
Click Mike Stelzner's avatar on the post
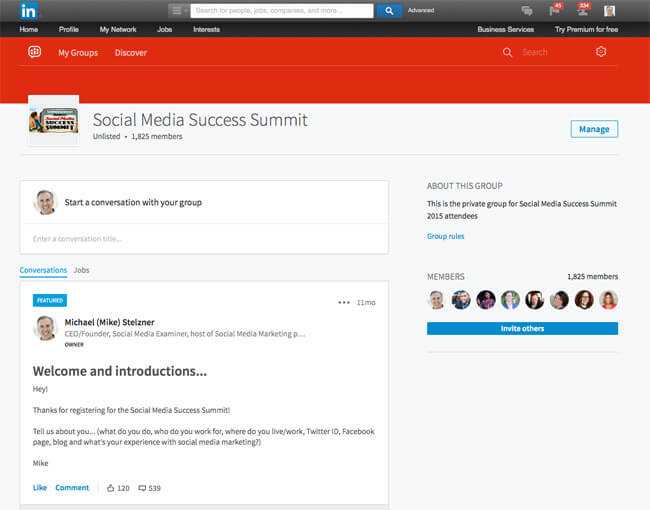(x=45, y=328)
